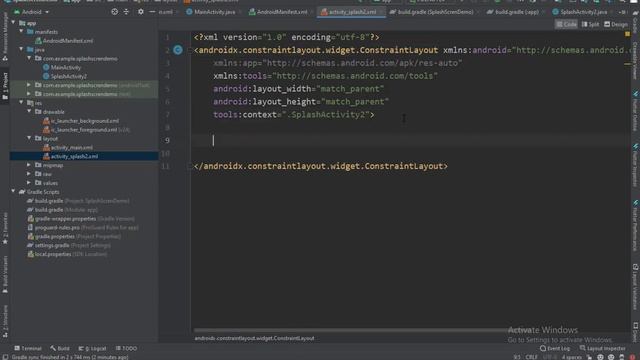Screen dimensions: 640x360
Task: Open the Android project view dropdown
Action: tap(31, 12)
